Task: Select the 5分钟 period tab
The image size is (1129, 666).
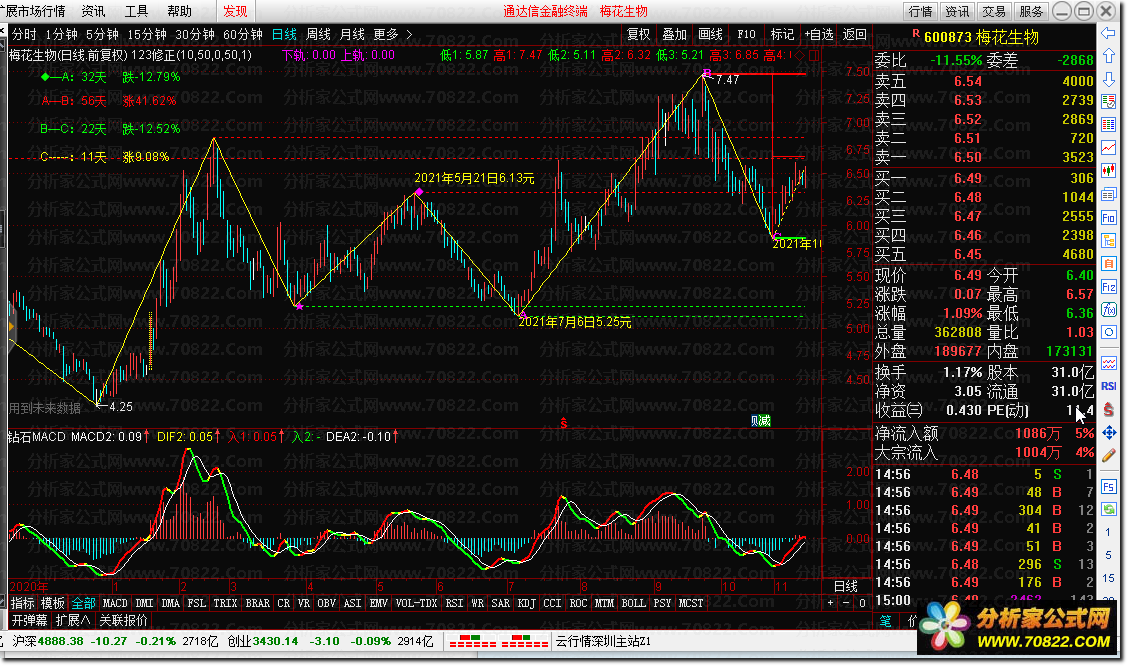Action: pyautogui.click(x=102, y=35)
